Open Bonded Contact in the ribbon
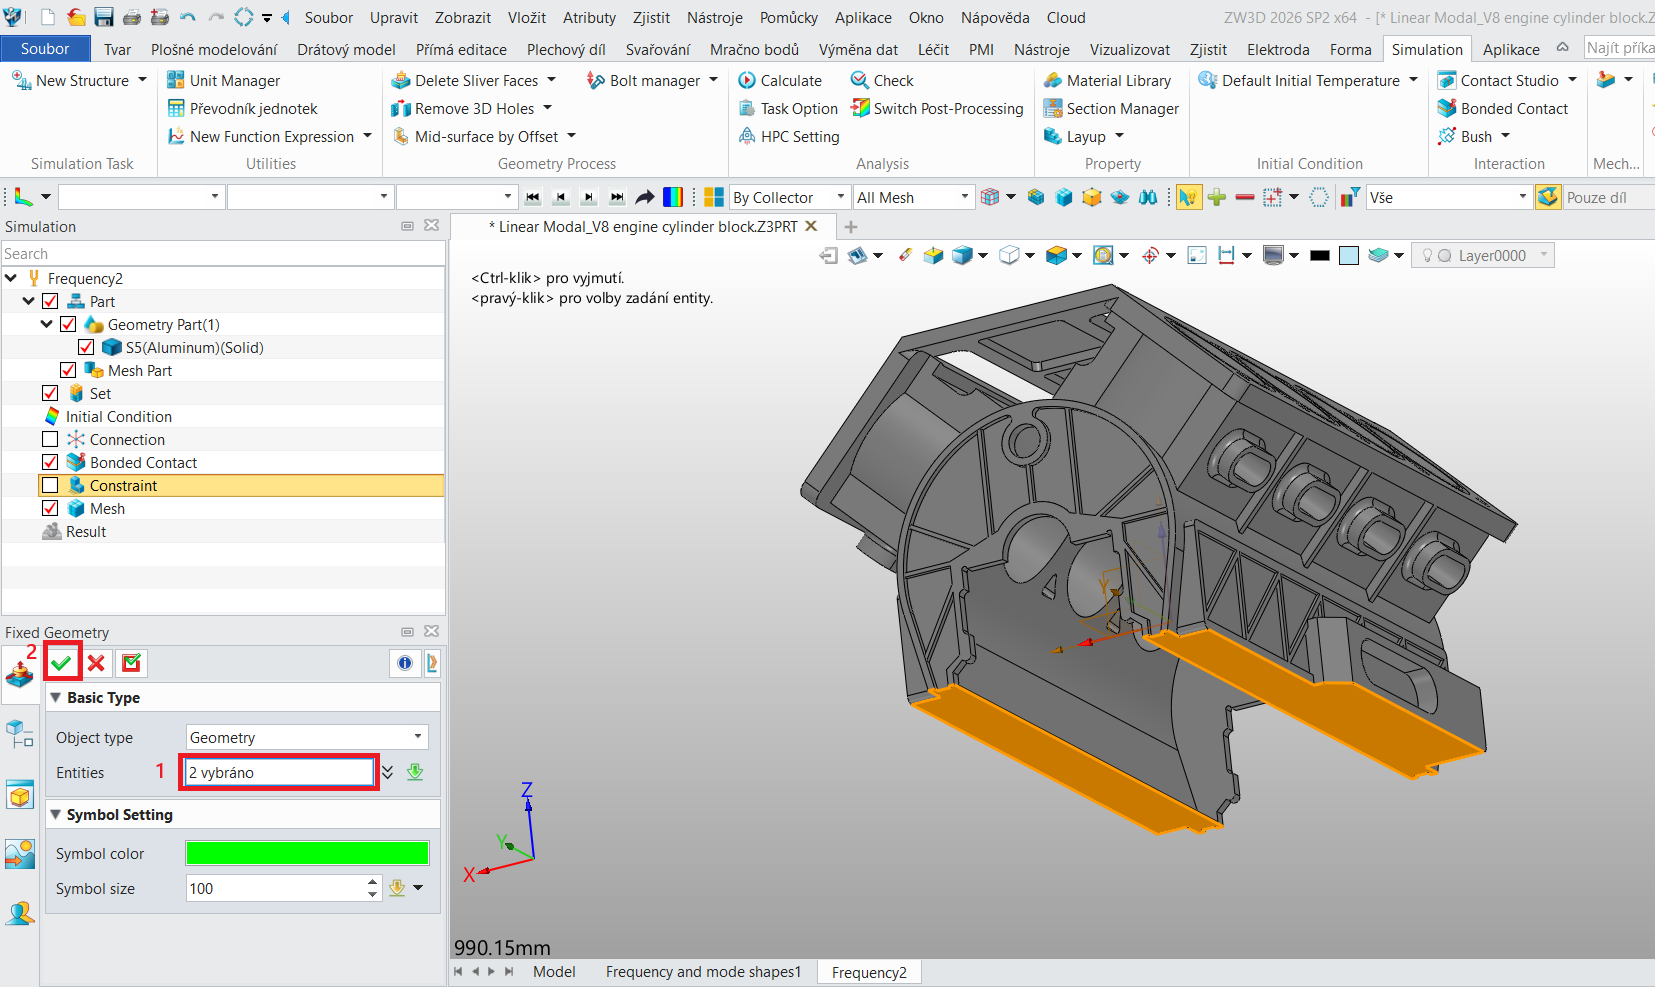The width and height of the screenshot is (1655, 987). point(1502,108)
